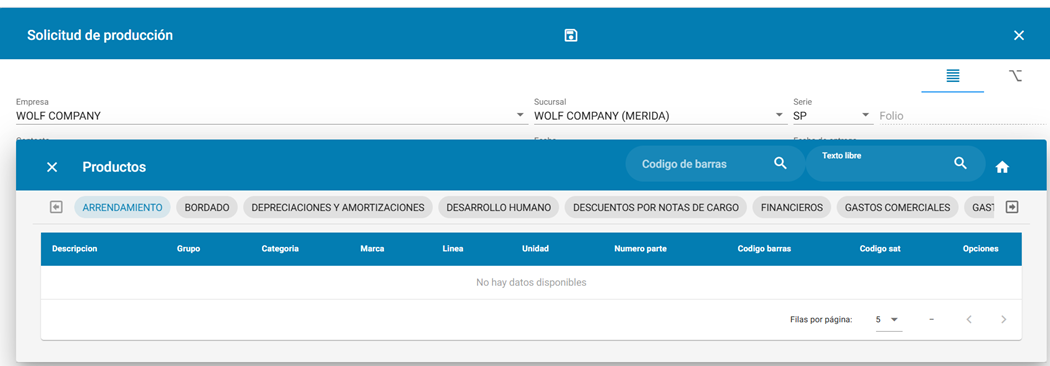This screenshot has width=1050, height=366.
Task: Sort by Grupo column header
Action: tap(188, 248)
